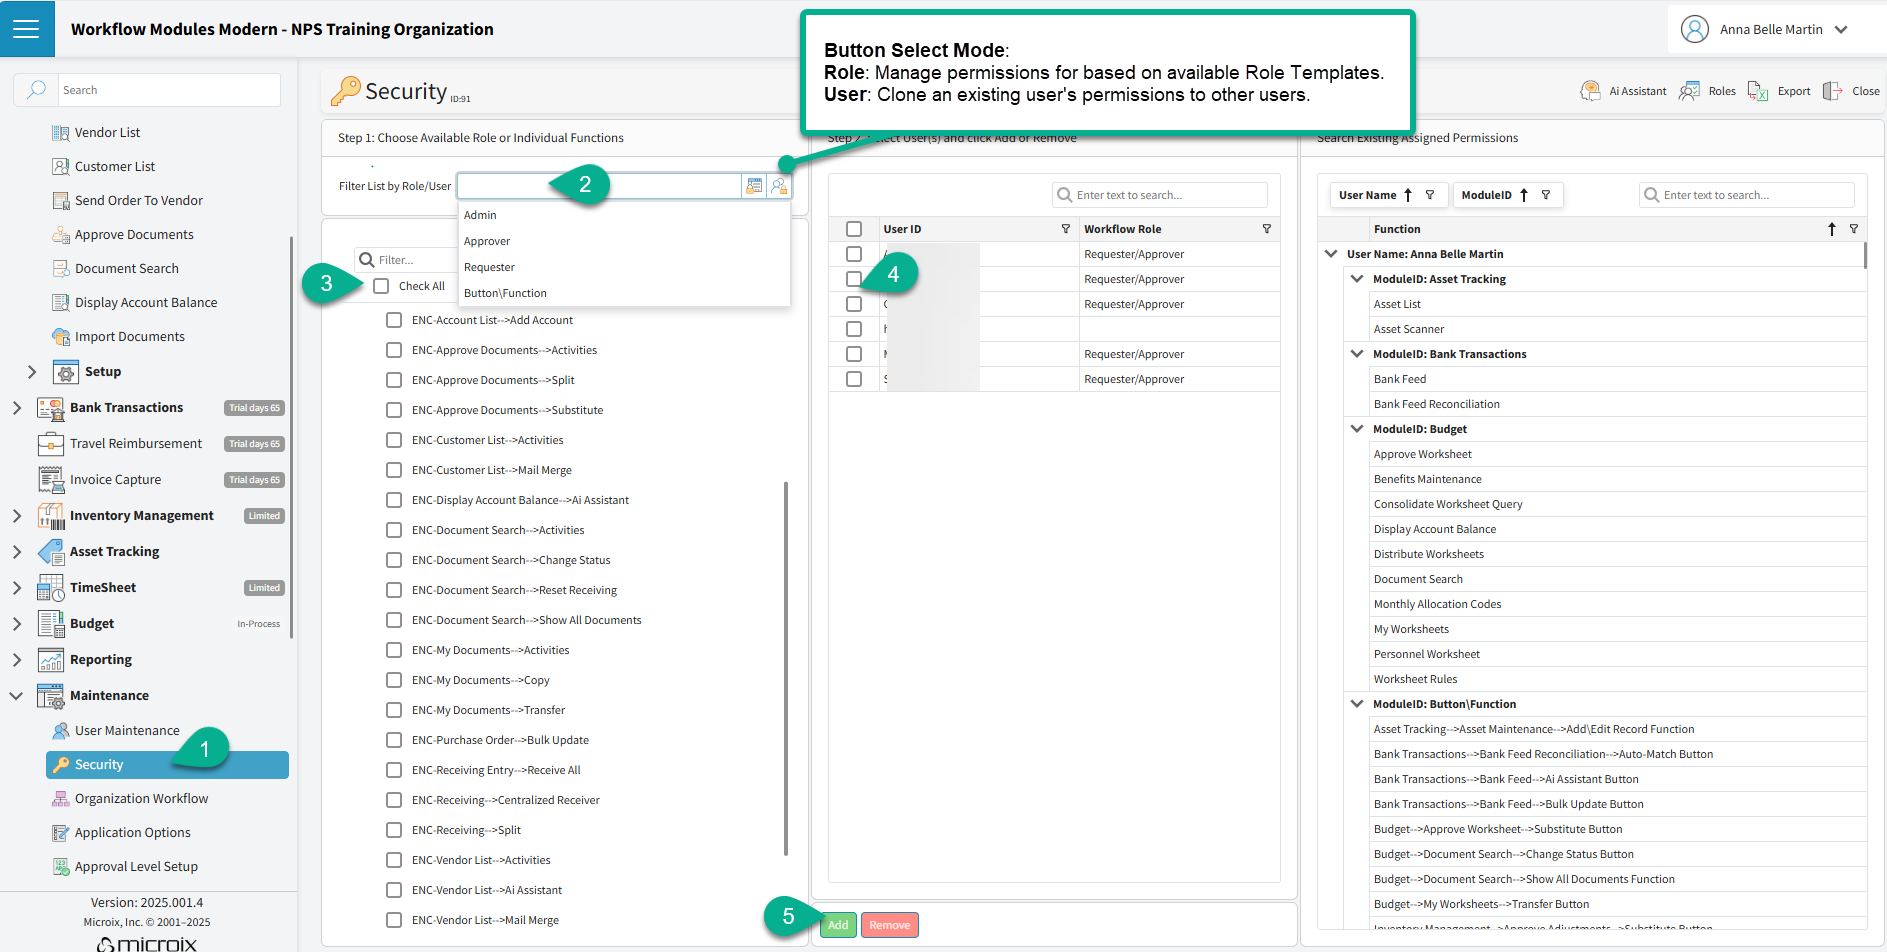Click the Export to Excel icon
This screenshot has height=952, width=1887.
1757,91
